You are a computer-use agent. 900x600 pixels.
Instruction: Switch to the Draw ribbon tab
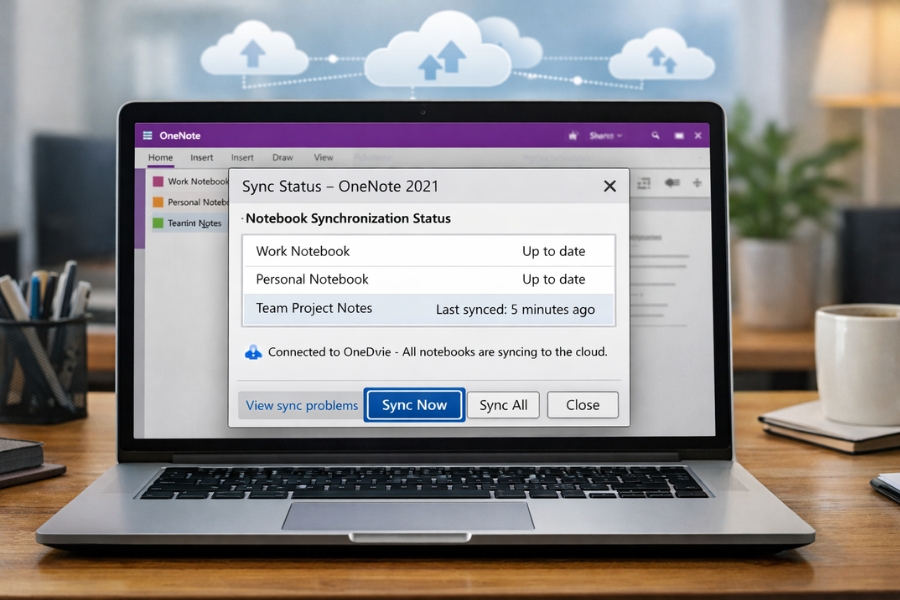pos(283,157)
